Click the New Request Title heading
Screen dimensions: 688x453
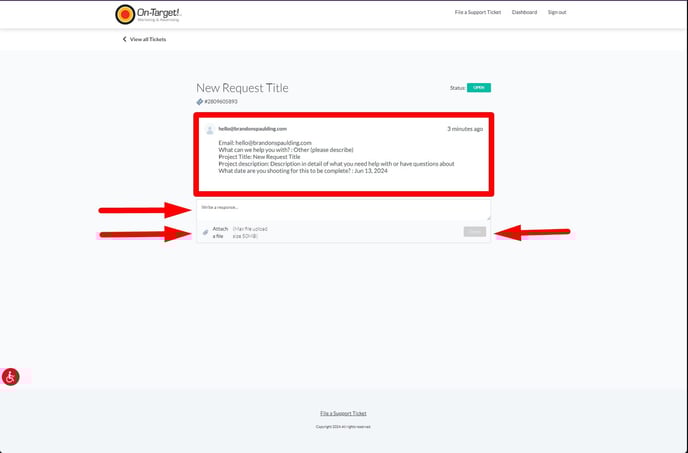coord(242,88)
